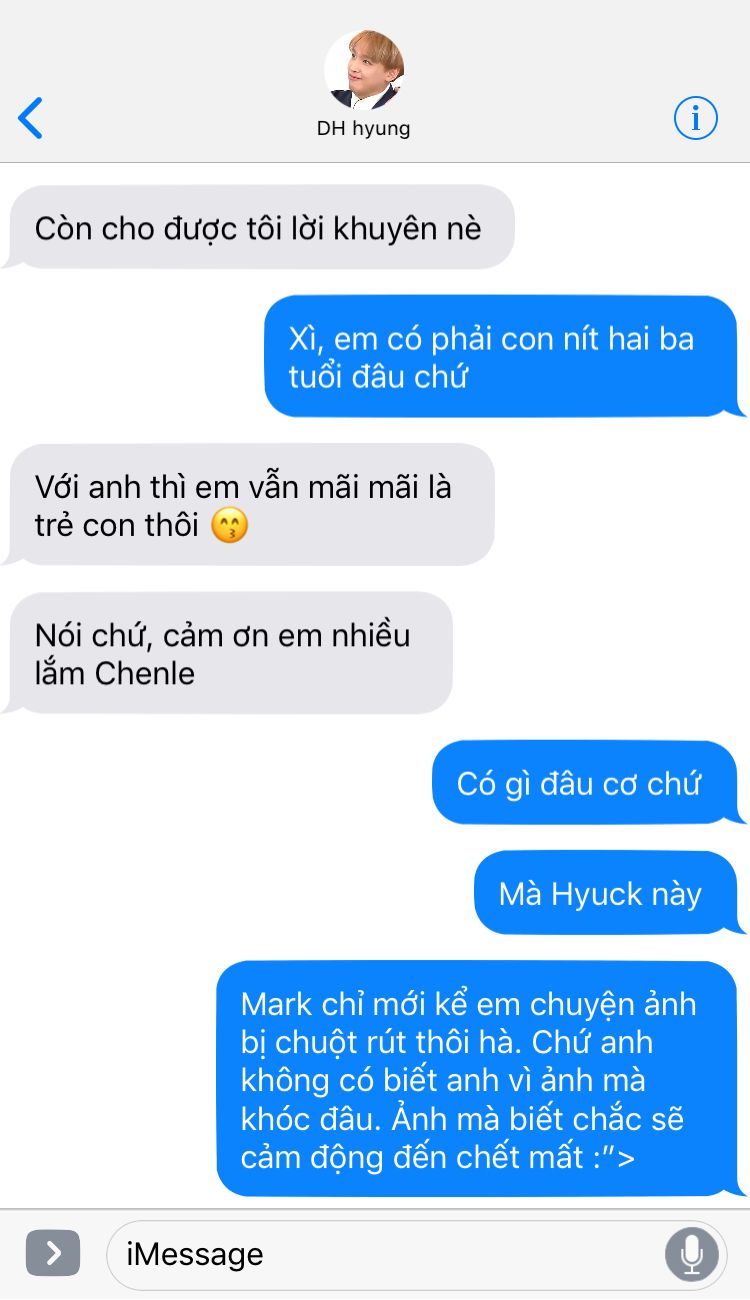This screenshot has height=1300, width=750.
Task: Select the long "Mark chỉ mới kể" message
Action: (x=481, y=1079)
